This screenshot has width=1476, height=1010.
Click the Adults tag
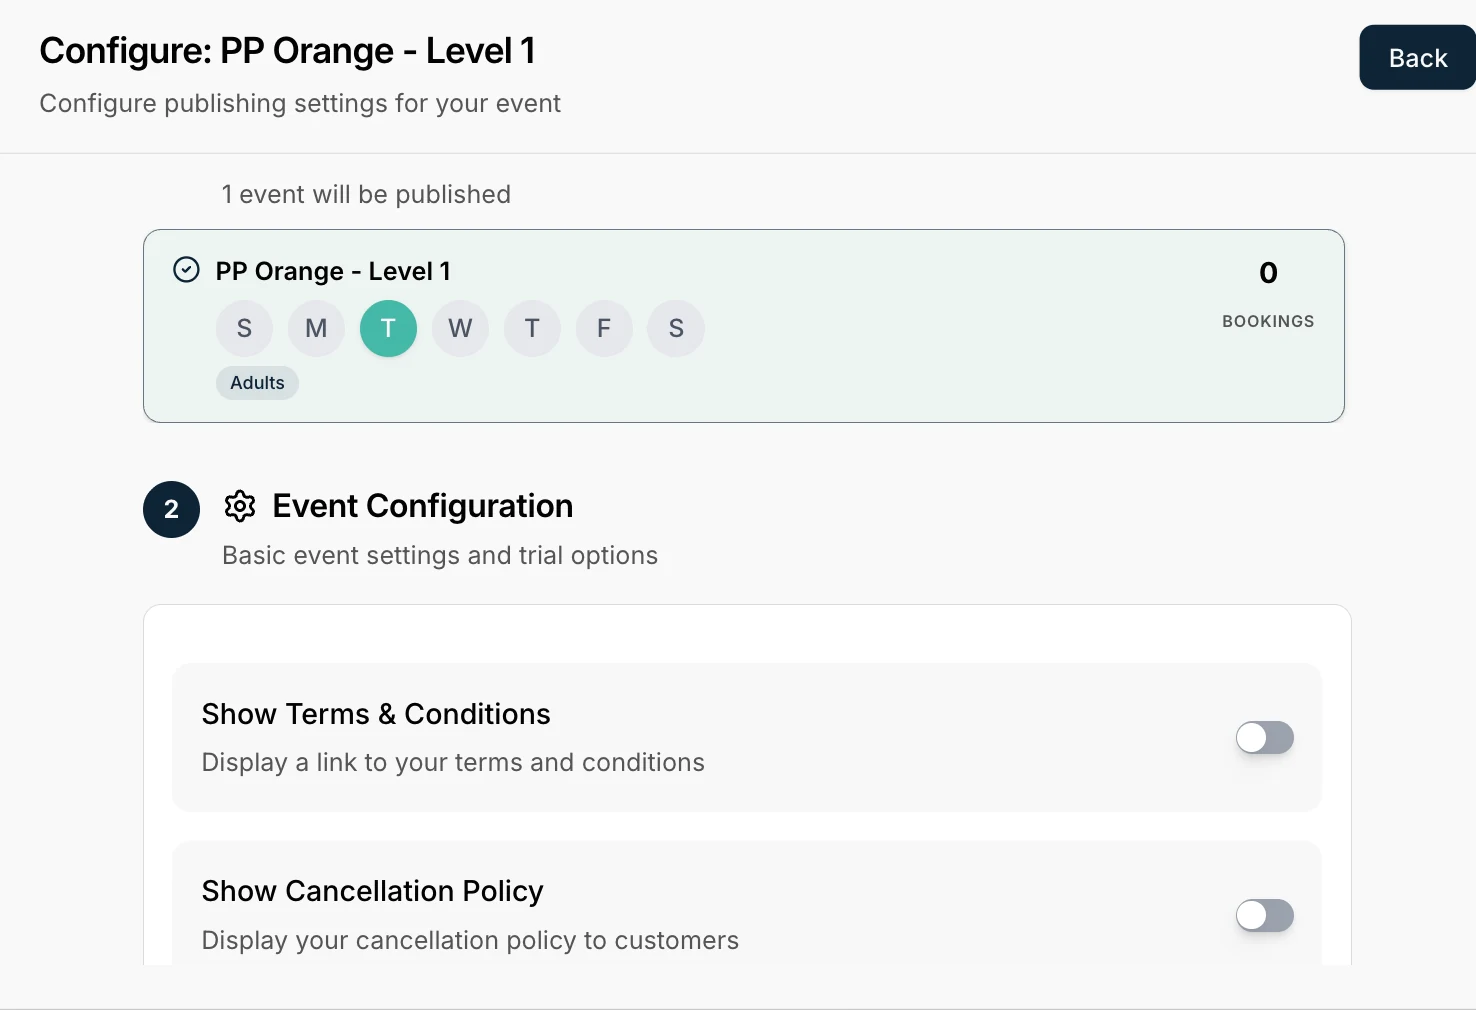pyautogui.click(x=257, y=383)
